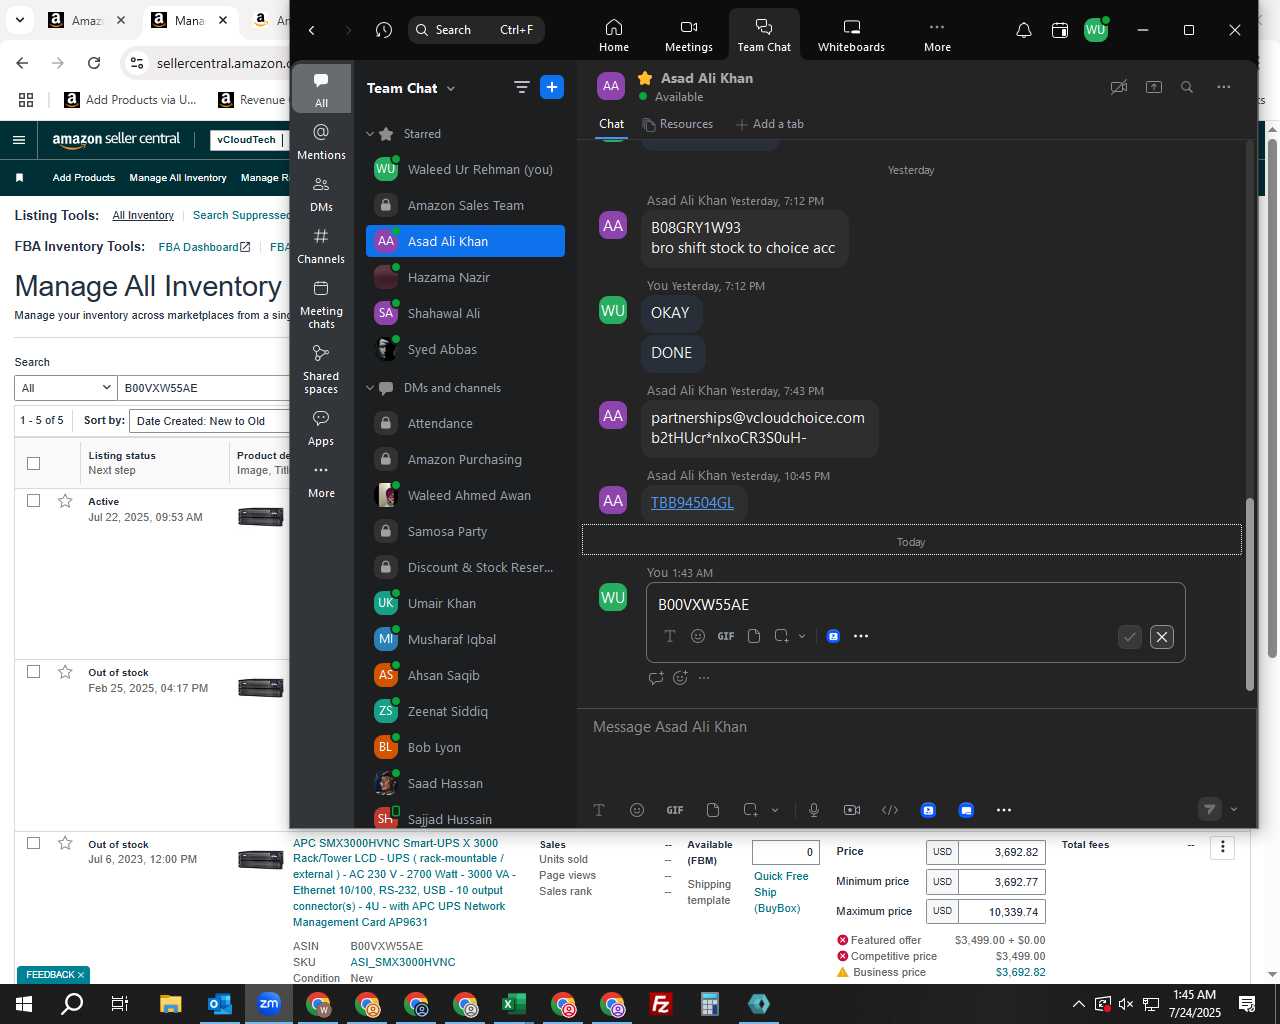Record audio message microphone icon
This screenshot has height=1024, width=1280.
click(x=814, y=810)
